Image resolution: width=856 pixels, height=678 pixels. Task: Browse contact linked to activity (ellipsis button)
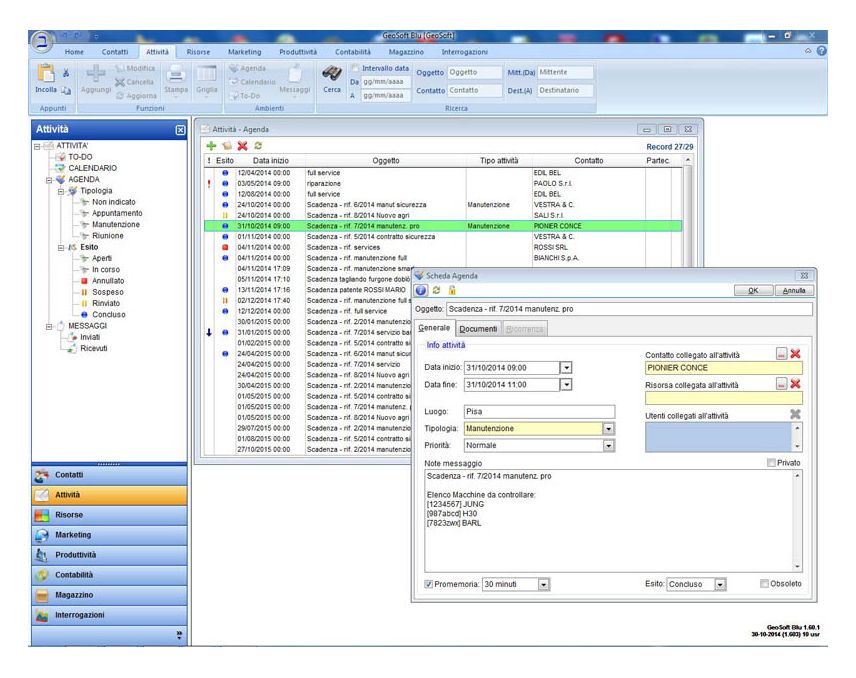pyautogui.click(x=781, y=354)
